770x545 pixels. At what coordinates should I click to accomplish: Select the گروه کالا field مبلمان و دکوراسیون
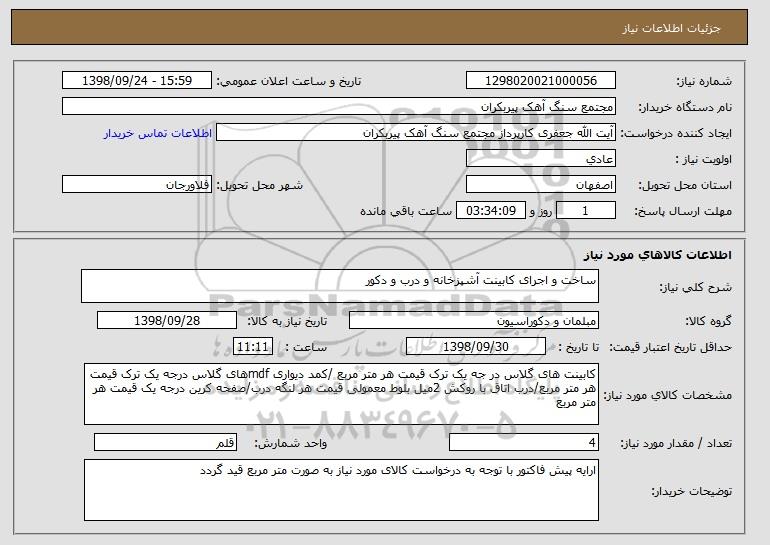[x=474, y=321]
